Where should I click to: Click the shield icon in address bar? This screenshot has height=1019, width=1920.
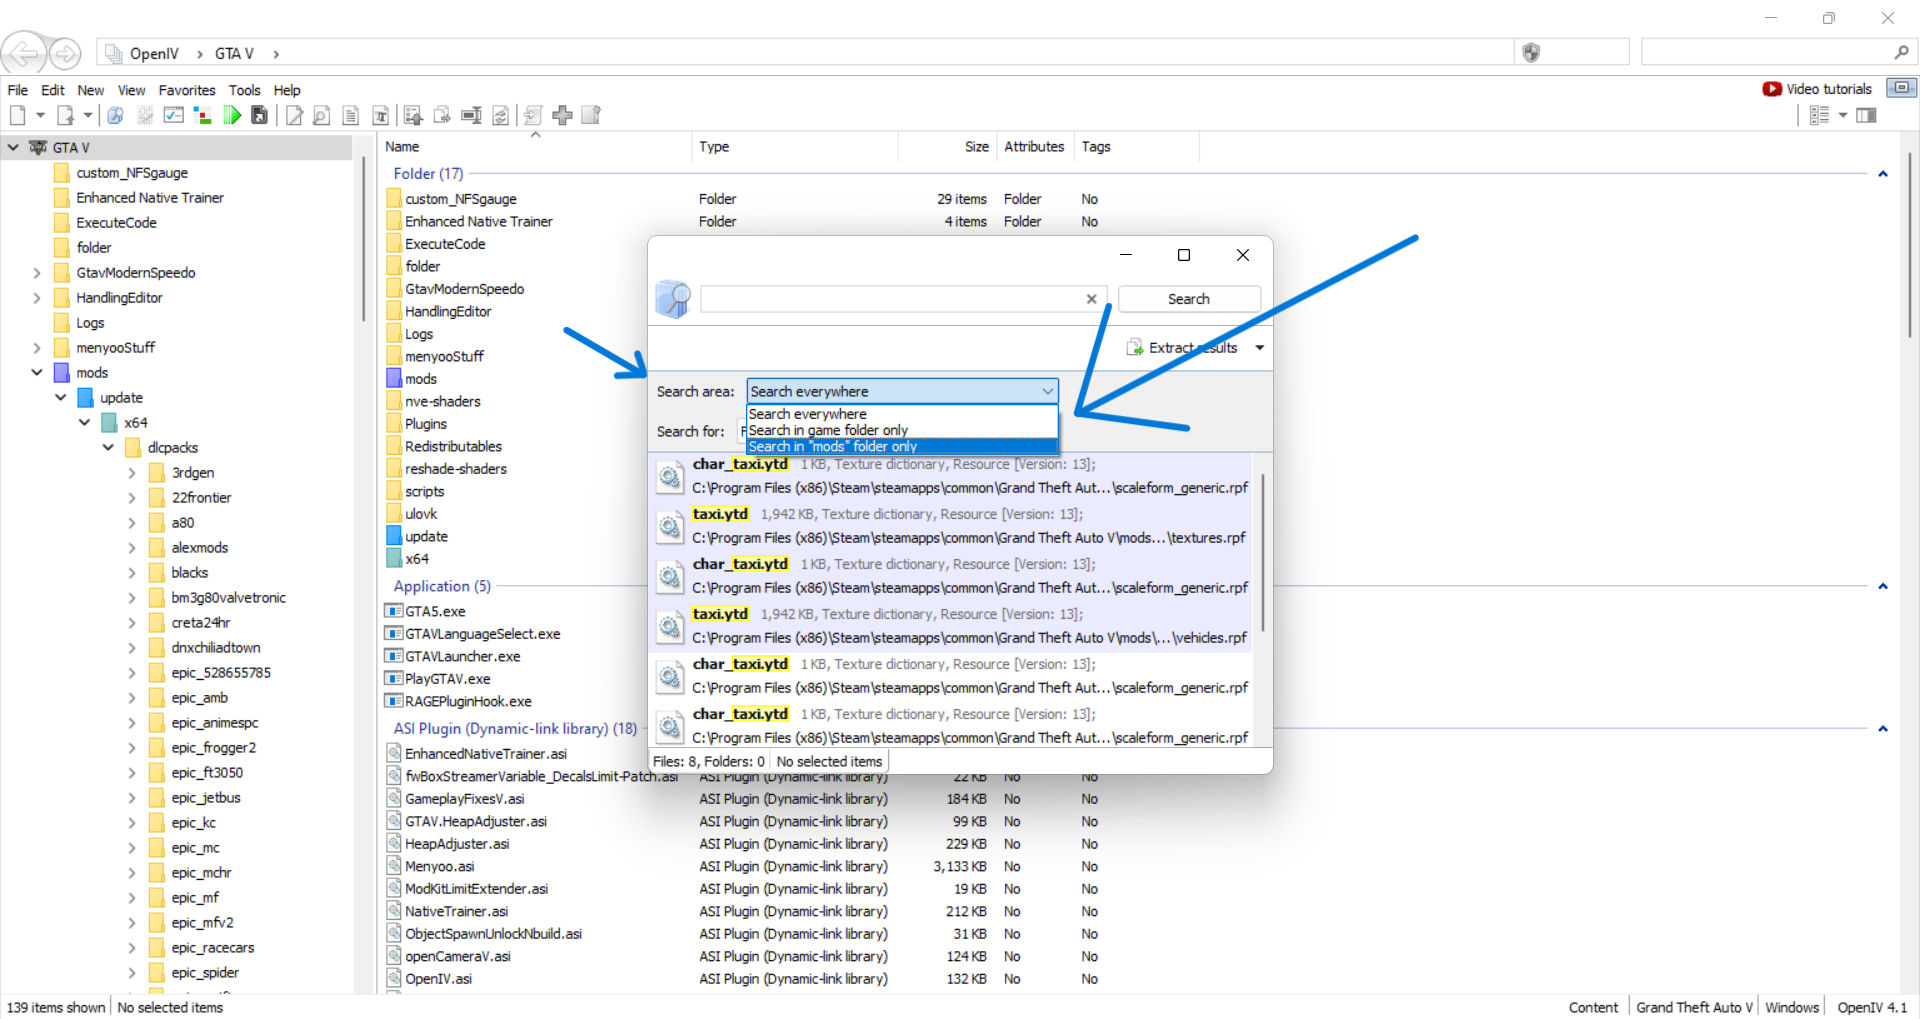tap(1530, 53)
